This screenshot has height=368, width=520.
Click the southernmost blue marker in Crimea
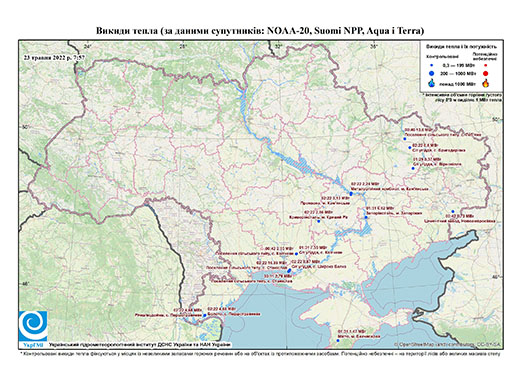[338, 341]
